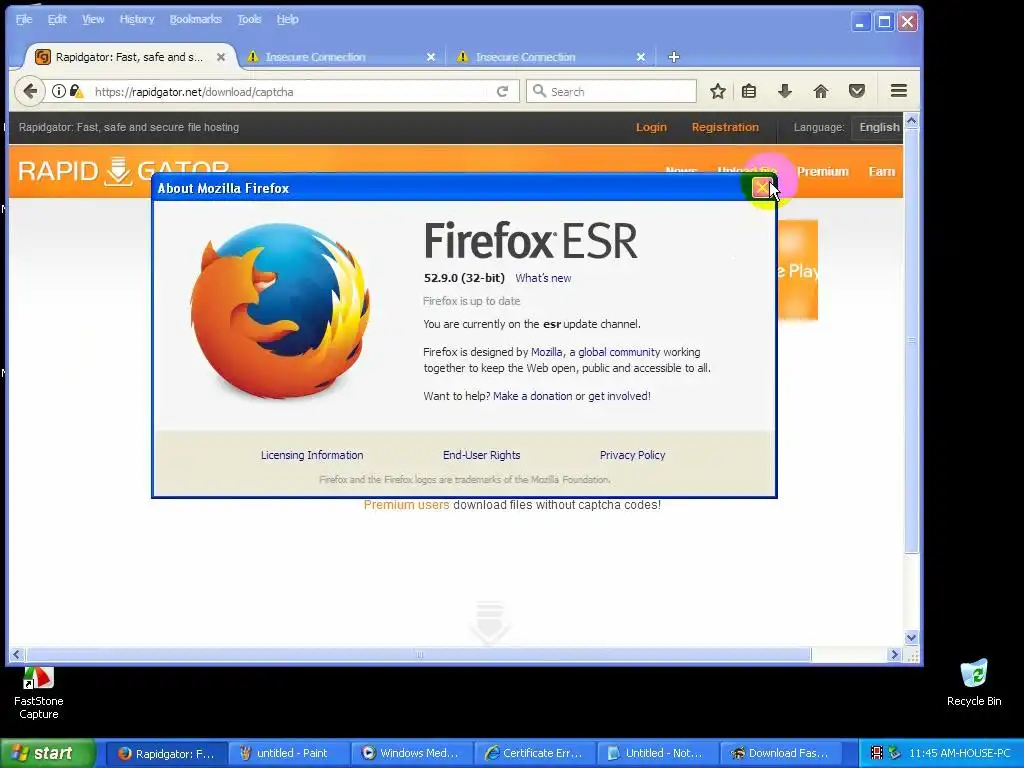Click the horizontal scrollbar right arrow
Viewport: 1024px width, 768px height.
894,654
